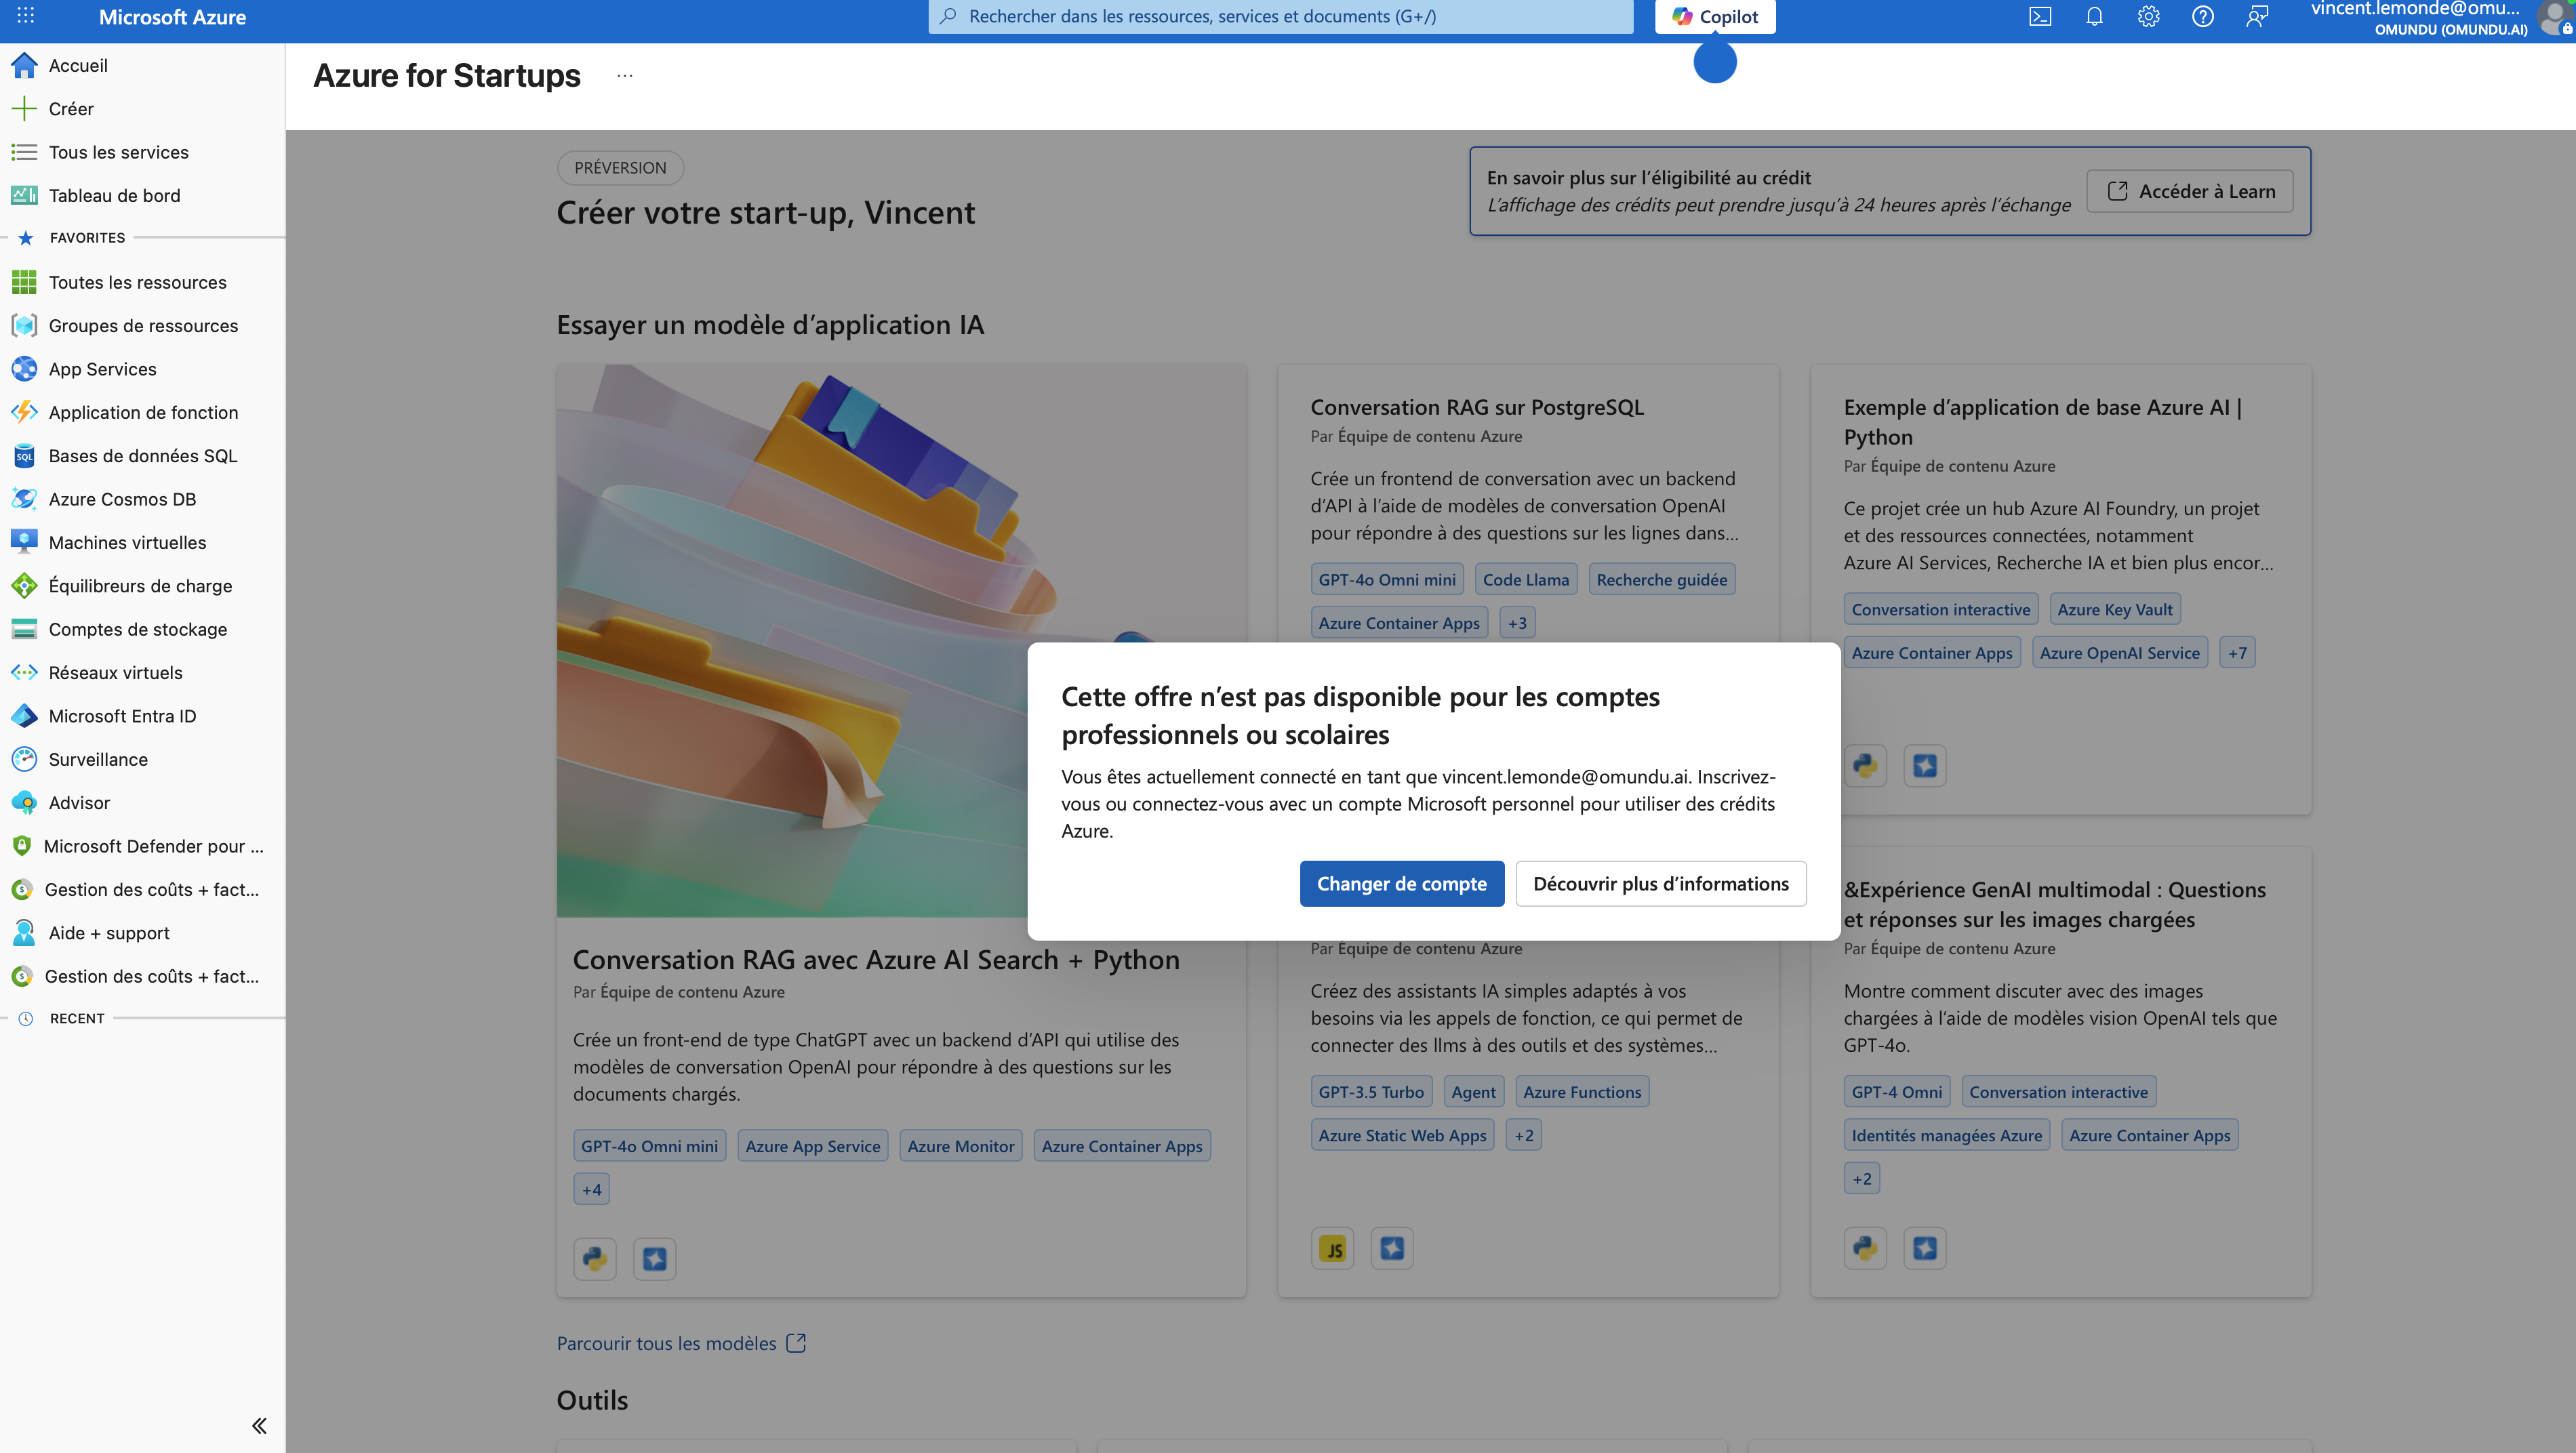Expand the +4 tags on the Azure AI Search card
The width and height of the screenshot is (2576, 1453).
pyautogui.click(x=592, y=1189)
